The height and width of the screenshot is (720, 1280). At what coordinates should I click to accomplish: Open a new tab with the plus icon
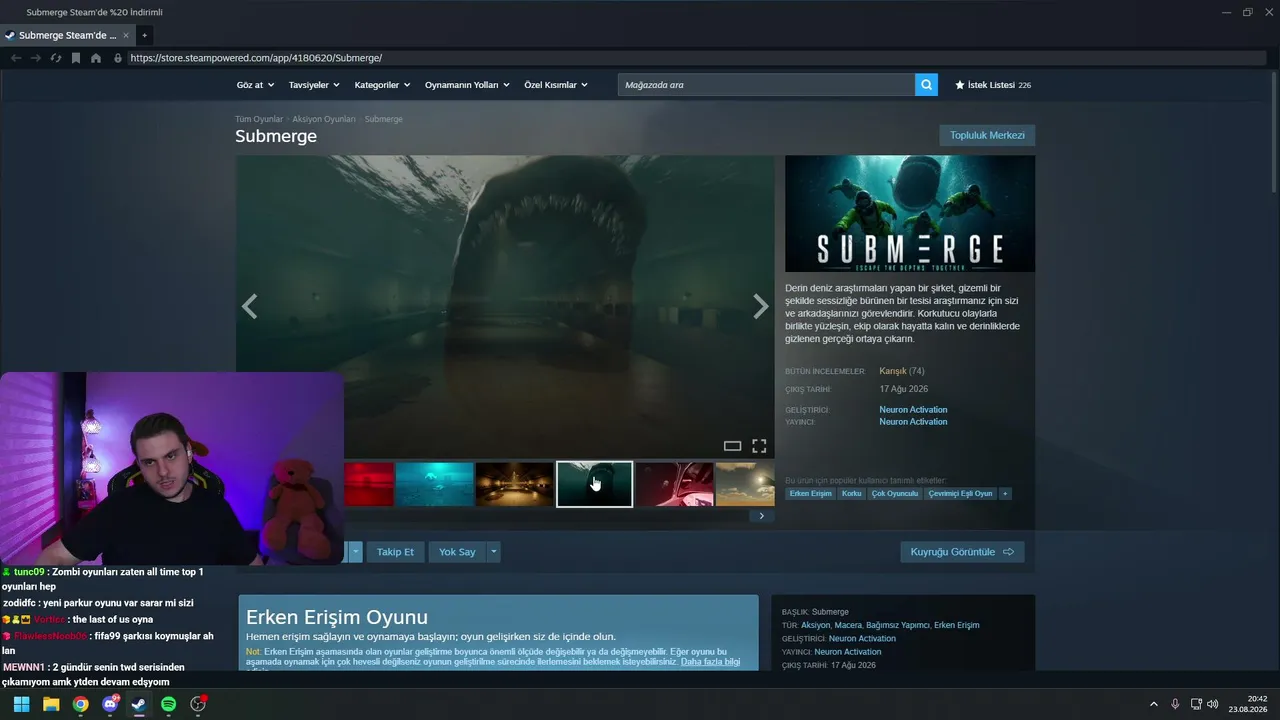click(144, 35)
